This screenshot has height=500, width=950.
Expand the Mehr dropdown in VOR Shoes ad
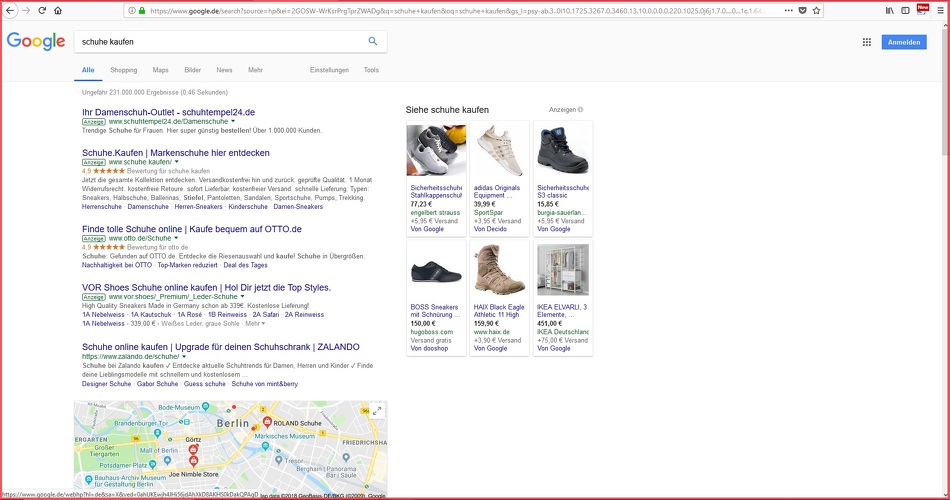[x=255, y=324]
